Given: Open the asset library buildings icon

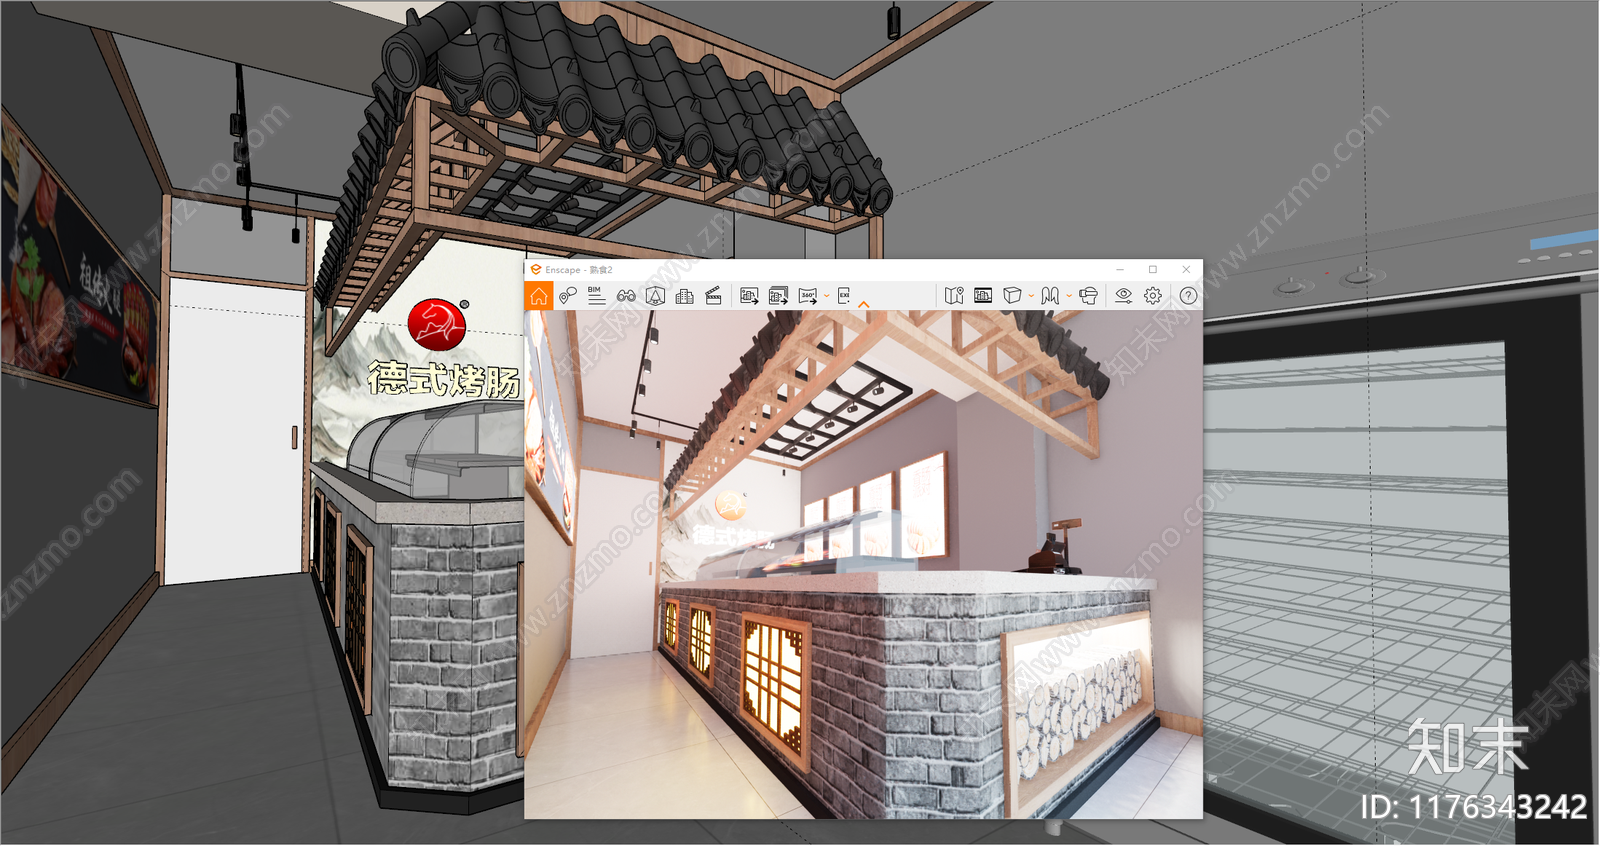Looking at the screenshot, I should (685, 296).
